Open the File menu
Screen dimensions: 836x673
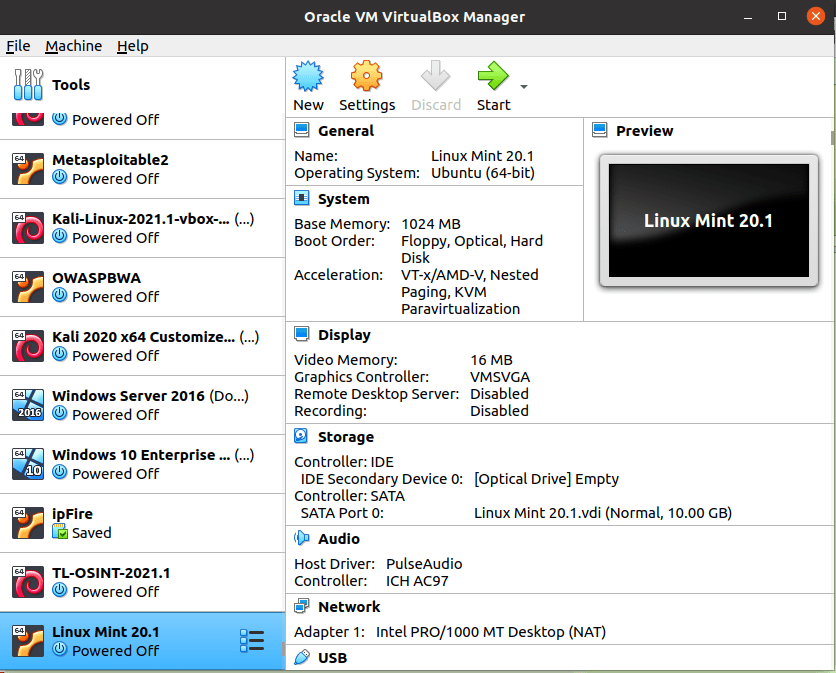[18, 46]
